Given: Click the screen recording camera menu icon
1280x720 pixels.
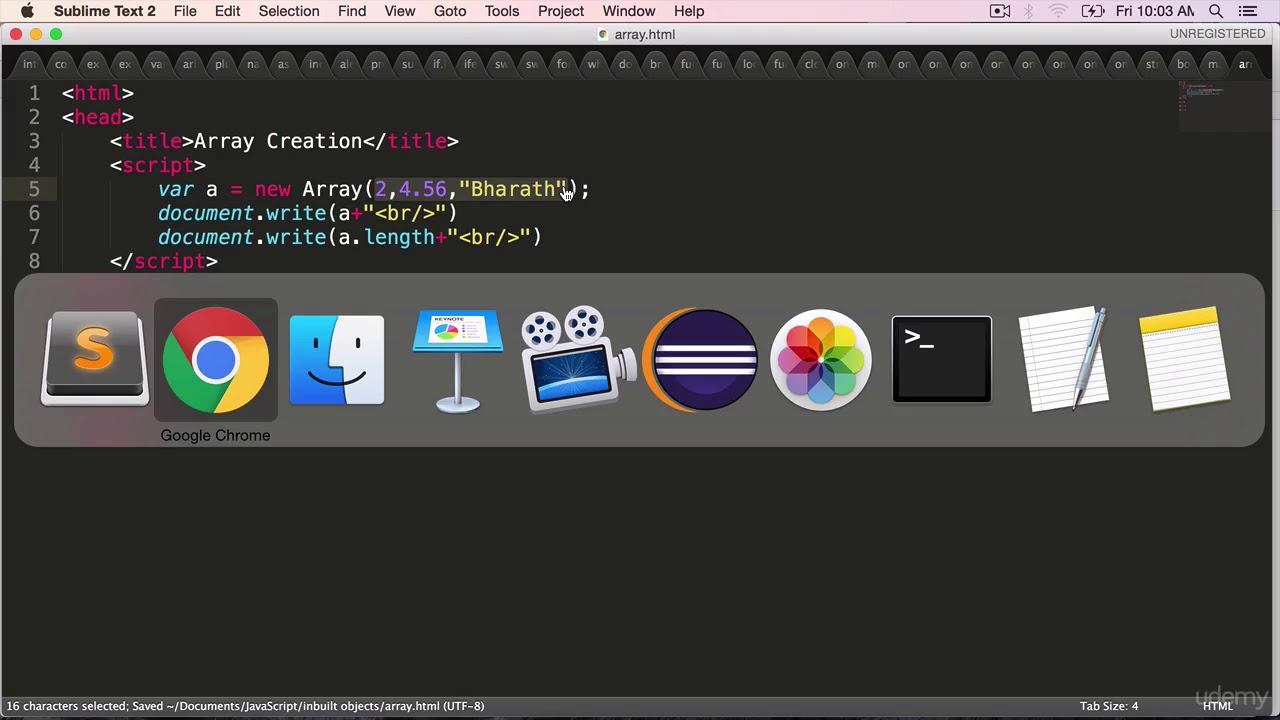Looking at the screenshot, I should pyautogui.click(x=999, y=11).
